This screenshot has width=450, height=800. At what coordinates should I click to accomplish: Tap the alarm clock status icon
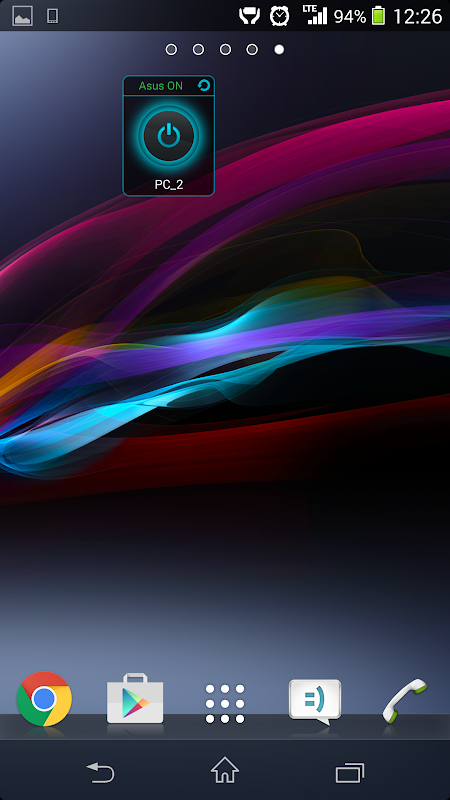click(x=280, y=16)
